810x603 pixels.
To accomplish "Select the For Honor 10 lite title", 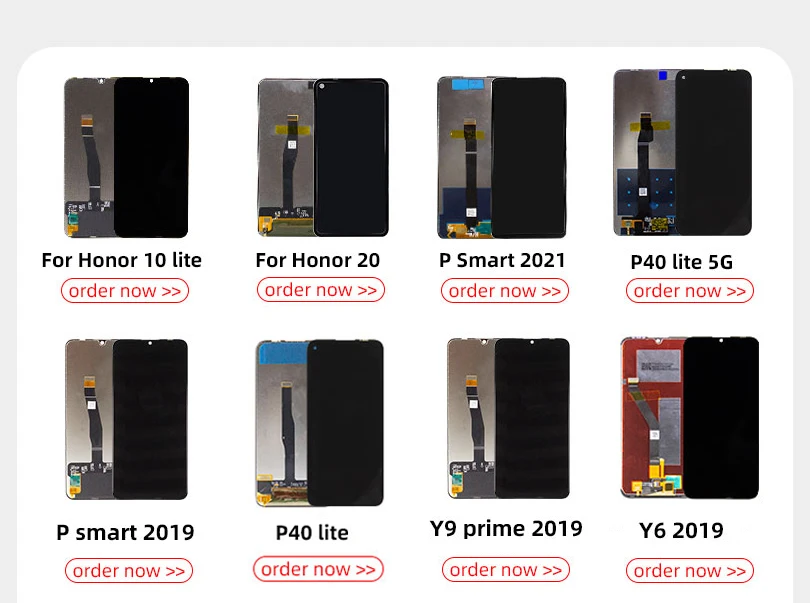I will [x=121, y=260].
